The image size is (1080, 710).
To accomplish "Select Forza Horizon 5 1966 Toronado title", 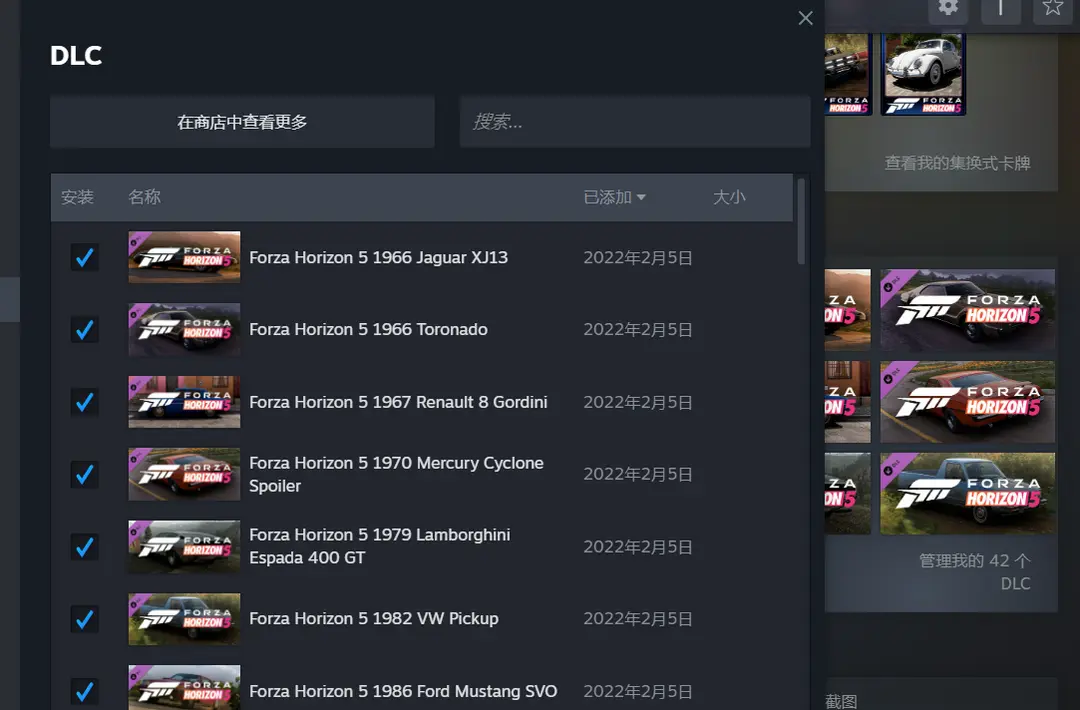I will coord(368,330).
